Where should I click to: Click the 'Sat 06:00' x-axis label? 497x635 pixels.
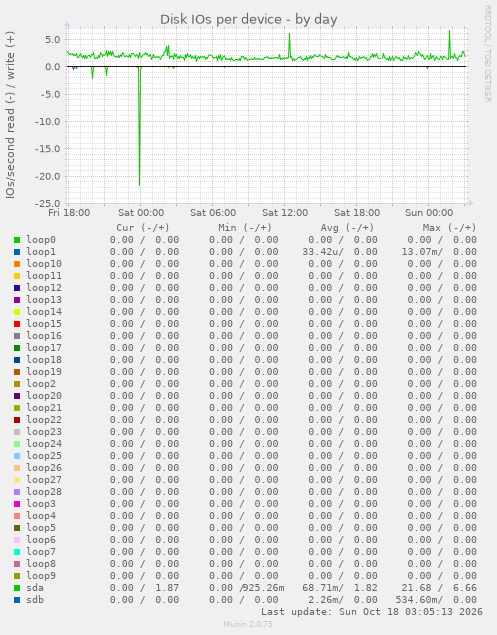(213, 213)
